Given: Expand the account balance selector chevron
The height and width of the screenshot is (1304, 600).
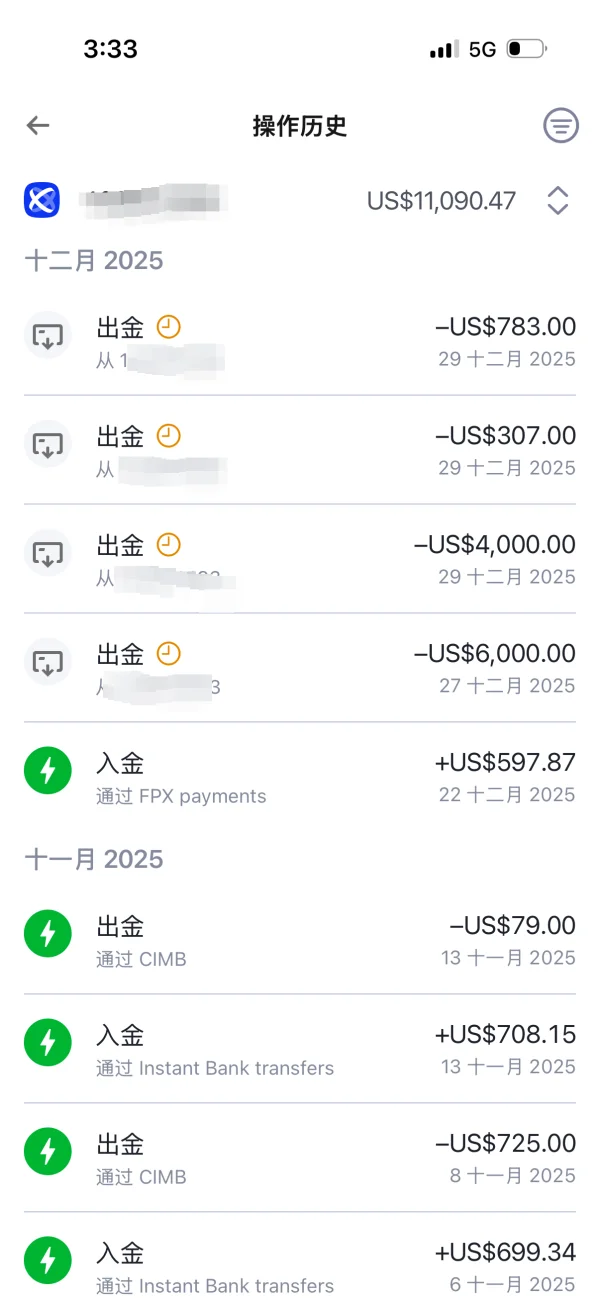Looking at the screenshot, I should [556, 200].
